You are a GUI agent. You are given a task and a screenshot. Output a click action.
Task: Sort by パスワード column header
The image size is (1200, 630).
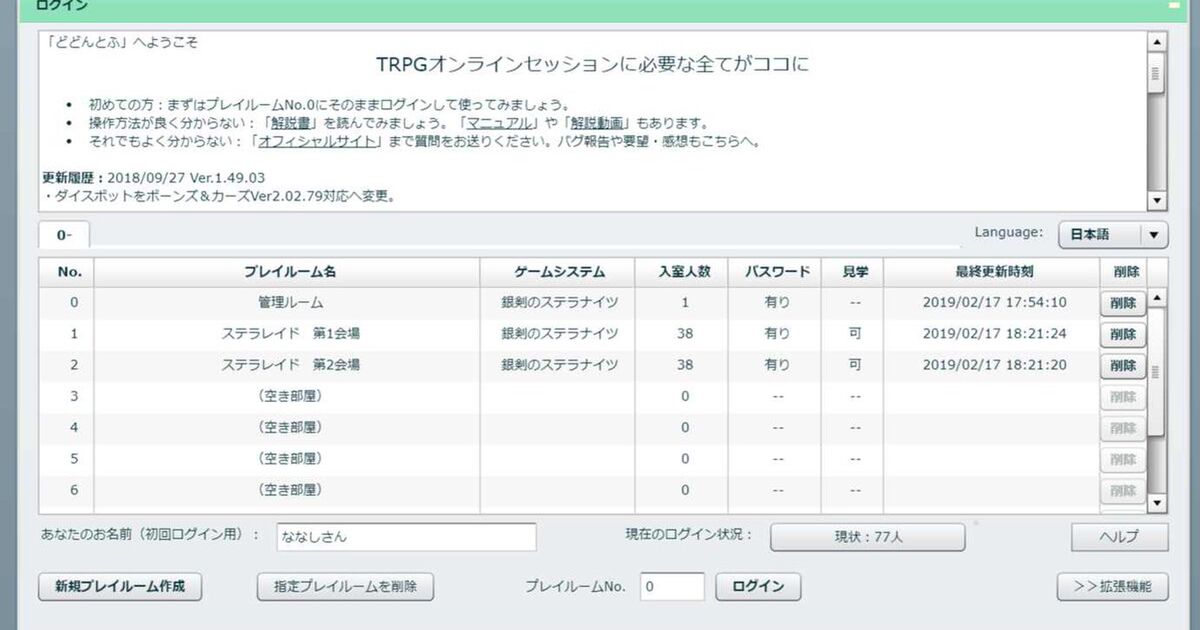click(x=777, y=272)
